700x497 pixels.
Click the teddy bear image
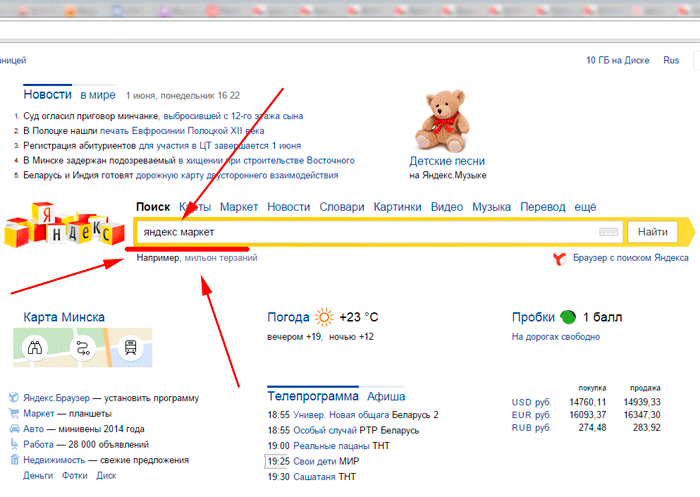click(442, 121)
